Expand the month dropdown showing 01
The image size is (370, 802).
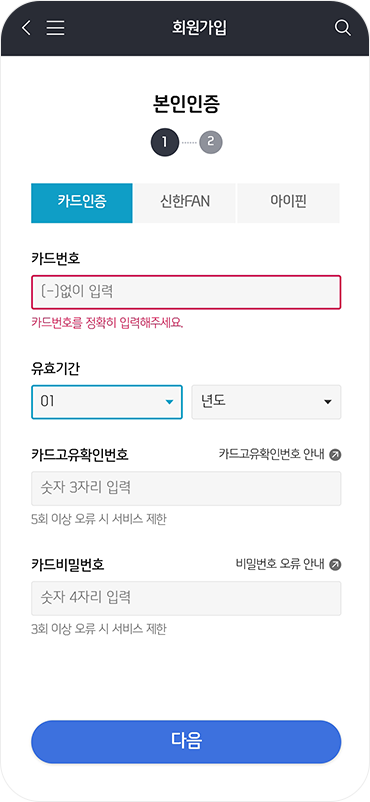click(x=107, y=402)
